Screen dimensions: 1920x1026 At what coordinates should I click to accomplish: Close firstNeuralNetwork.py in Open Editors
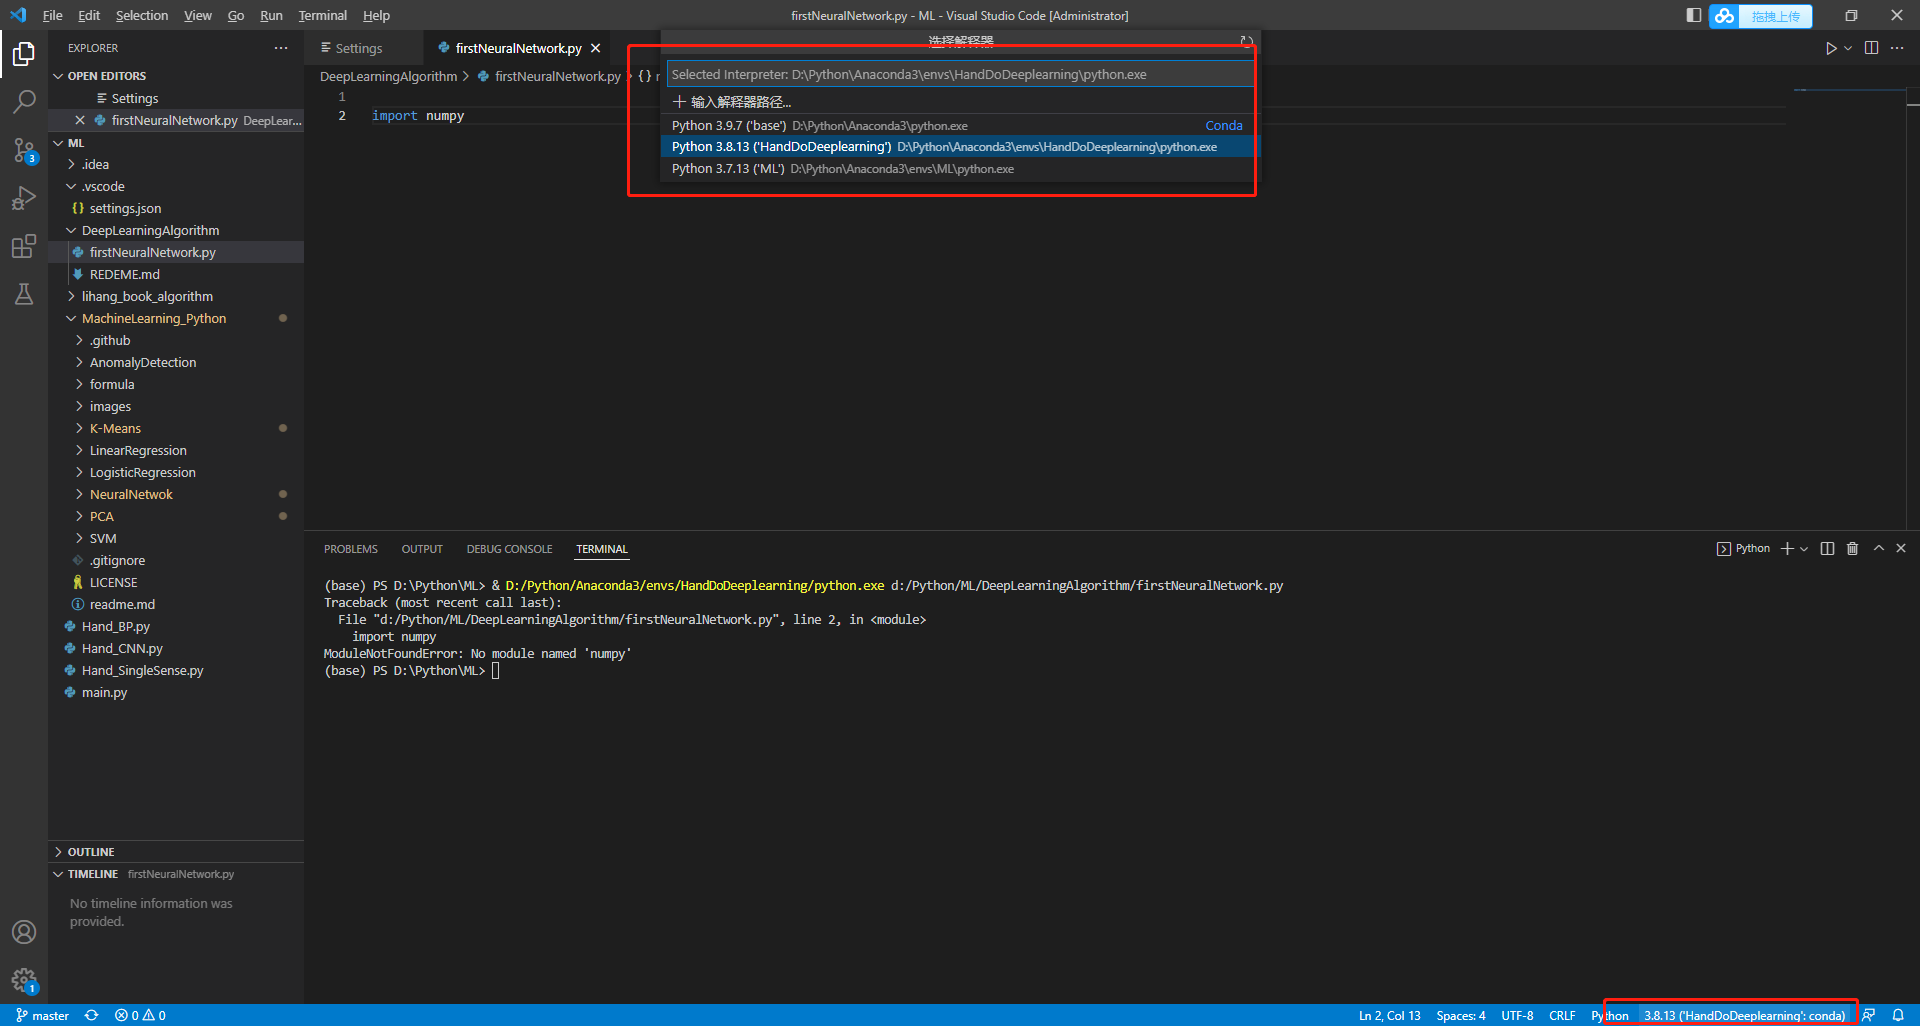[80, 120]
